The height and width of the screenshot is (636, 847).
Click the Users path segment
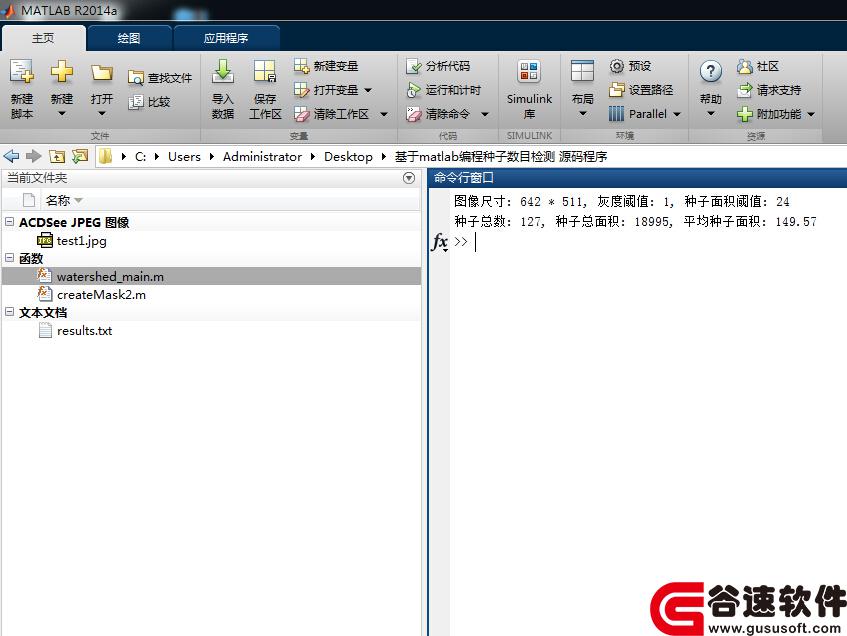(x=184, y=157)
